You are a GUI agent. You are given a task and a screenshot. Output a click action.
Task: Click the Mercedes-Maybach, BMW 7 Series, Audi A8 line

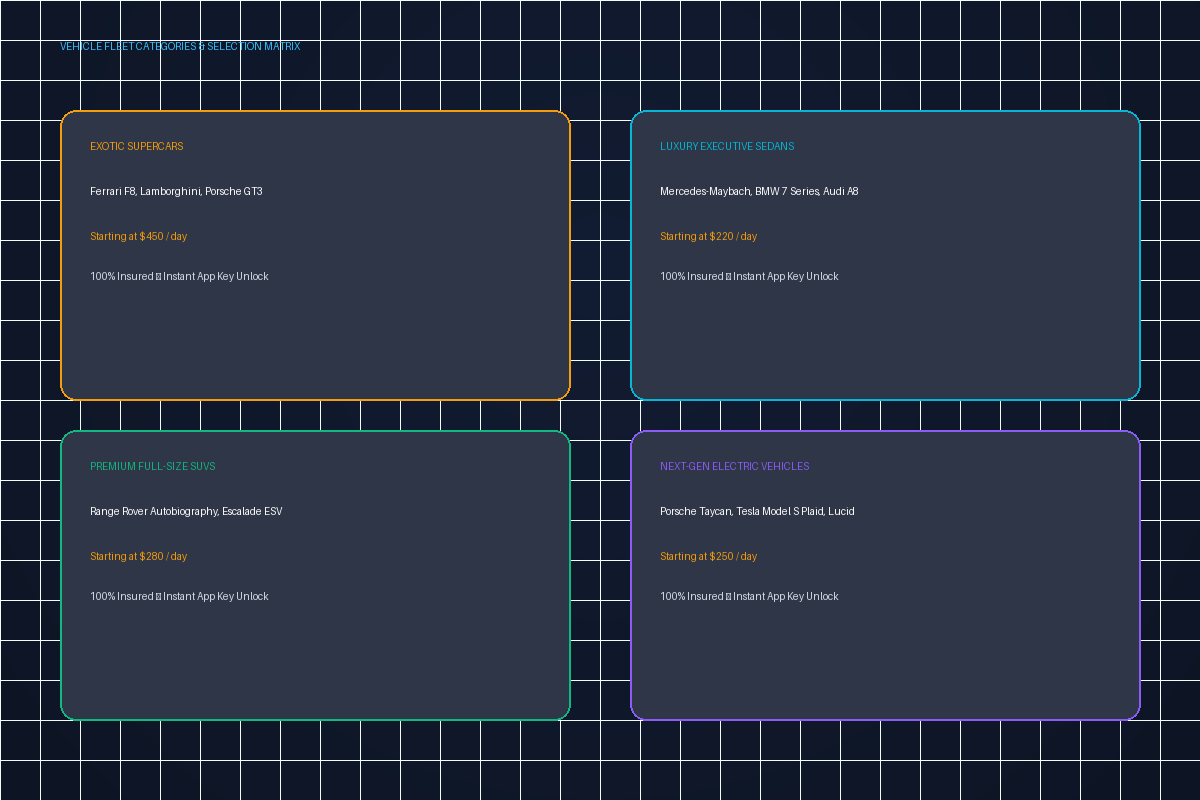(x=759, y=191)
